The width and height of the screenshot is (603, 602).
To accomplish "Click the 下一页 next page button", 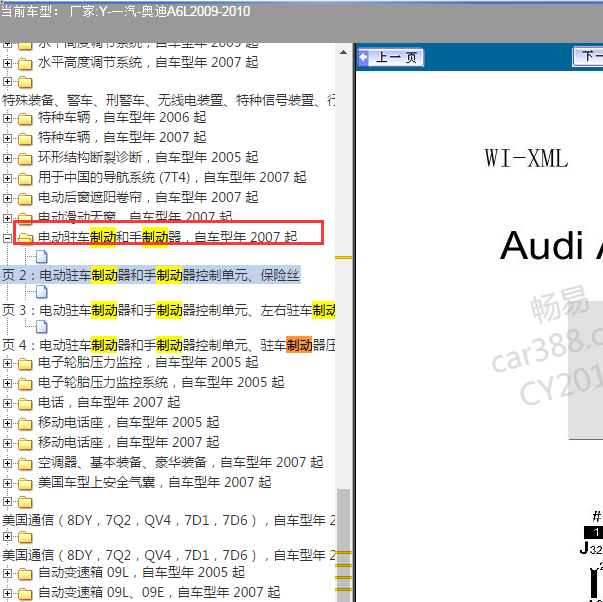I will click(588, 57).
